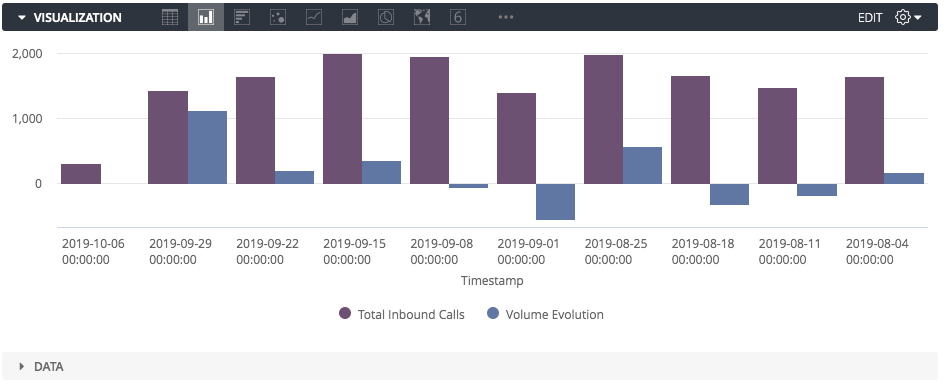Viewport: 944px width, 382px height.
Task: Show more visualization types via ellipsis
Action: coord(506,17)
